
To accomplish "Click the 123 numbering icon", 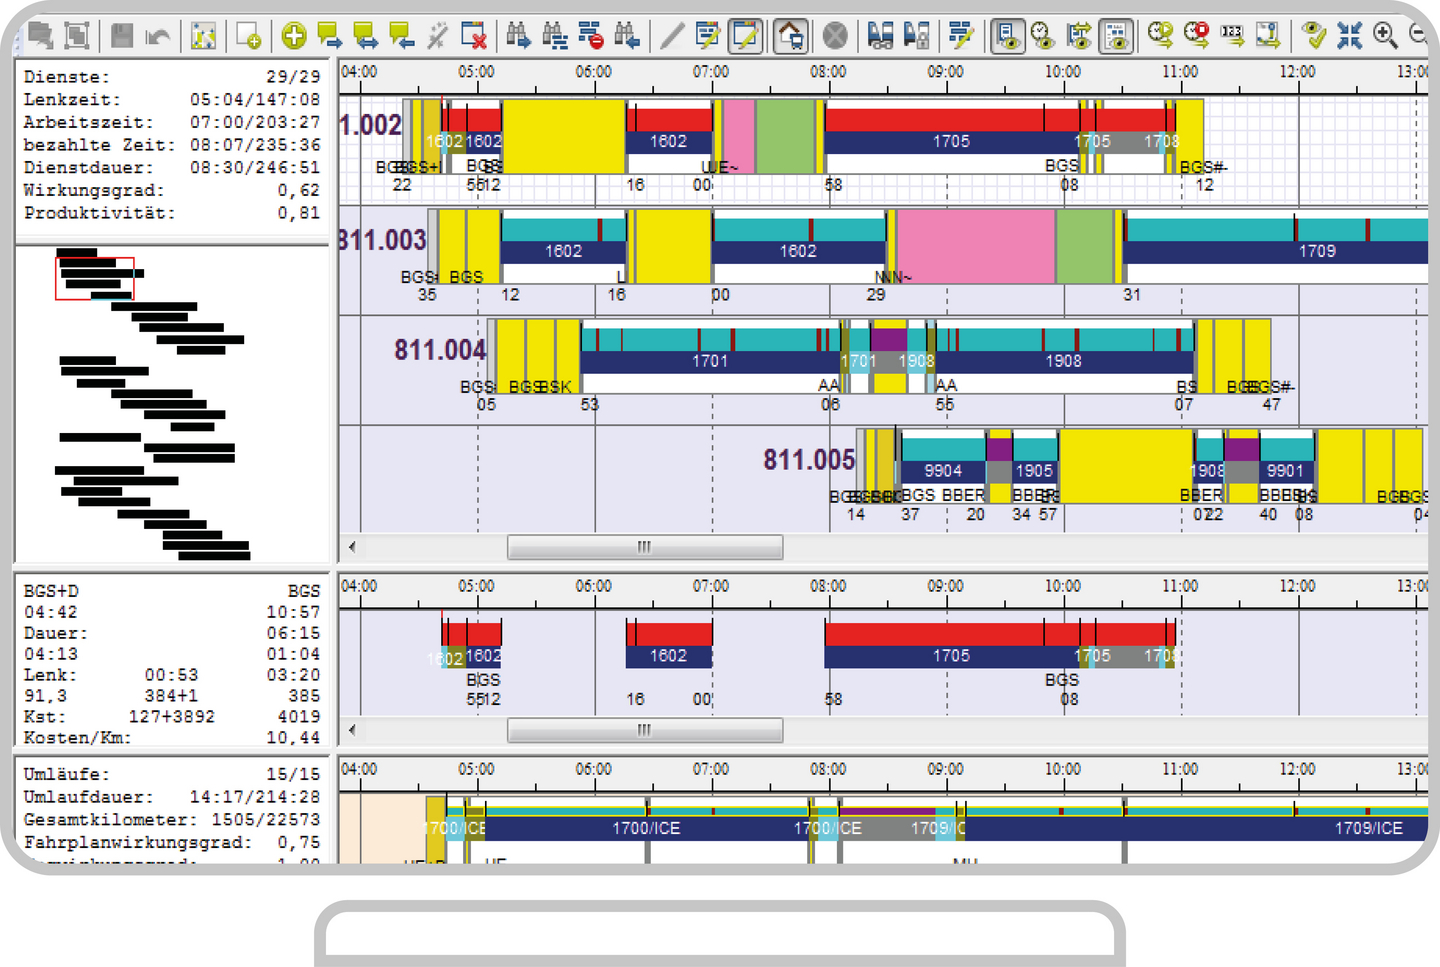I will 1232,37.
